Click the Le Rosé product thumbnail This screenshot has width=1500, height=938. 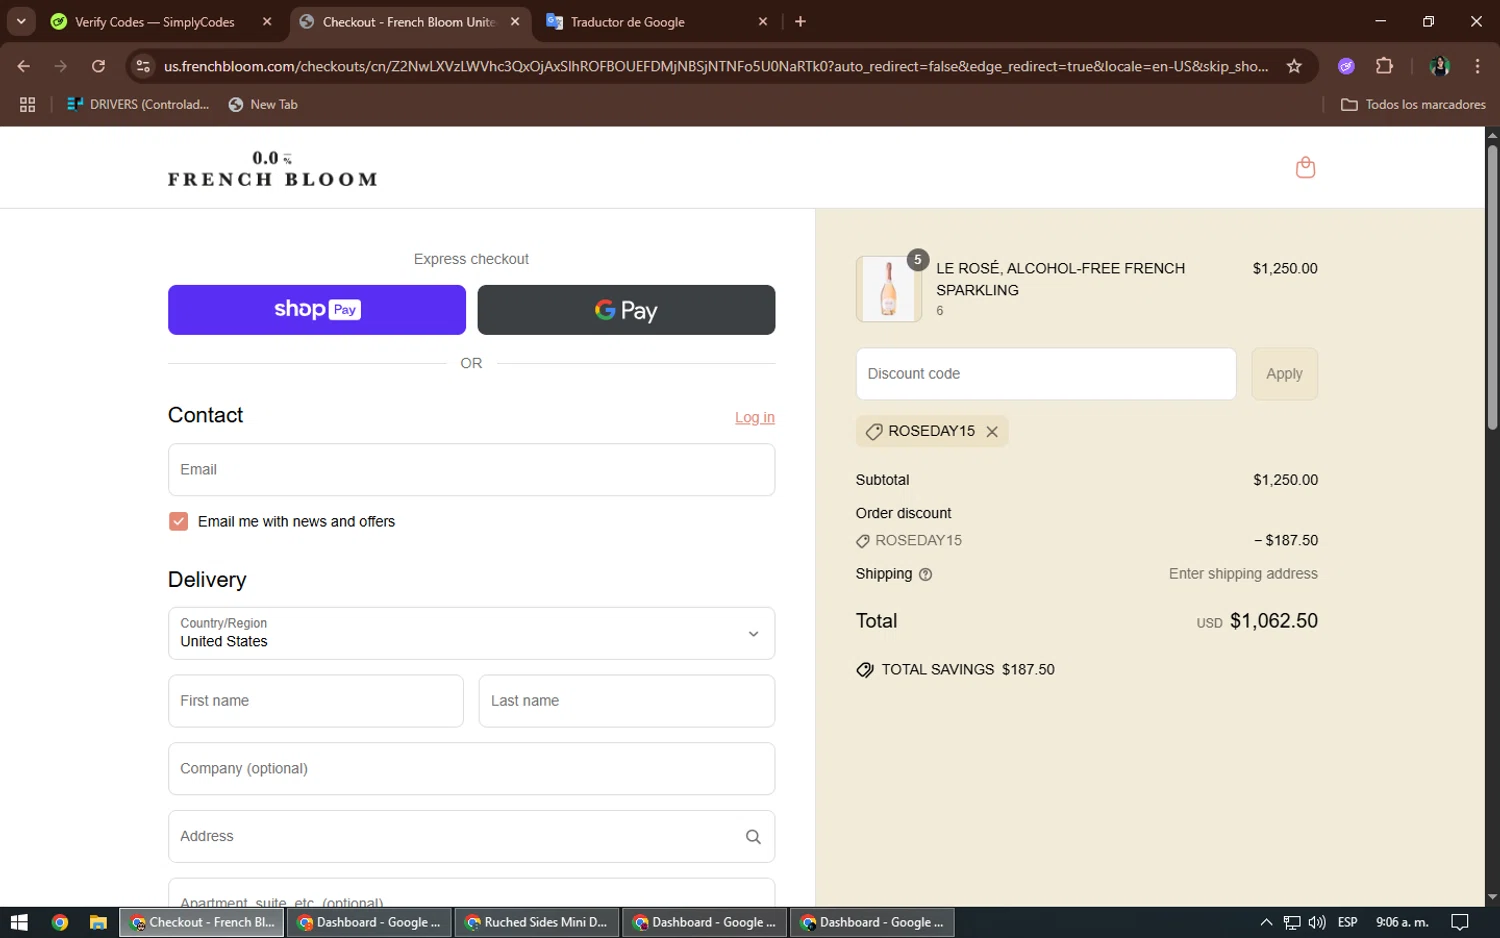pos(888,289)
